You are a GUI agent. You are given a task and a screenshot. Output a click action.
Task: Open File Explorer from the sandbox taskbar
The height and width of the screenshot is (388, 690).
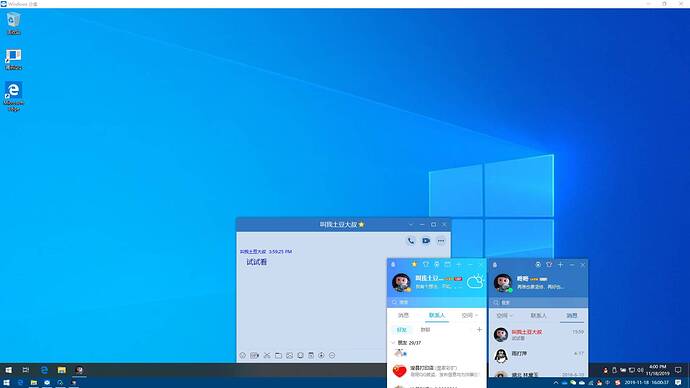coord(62,370)
